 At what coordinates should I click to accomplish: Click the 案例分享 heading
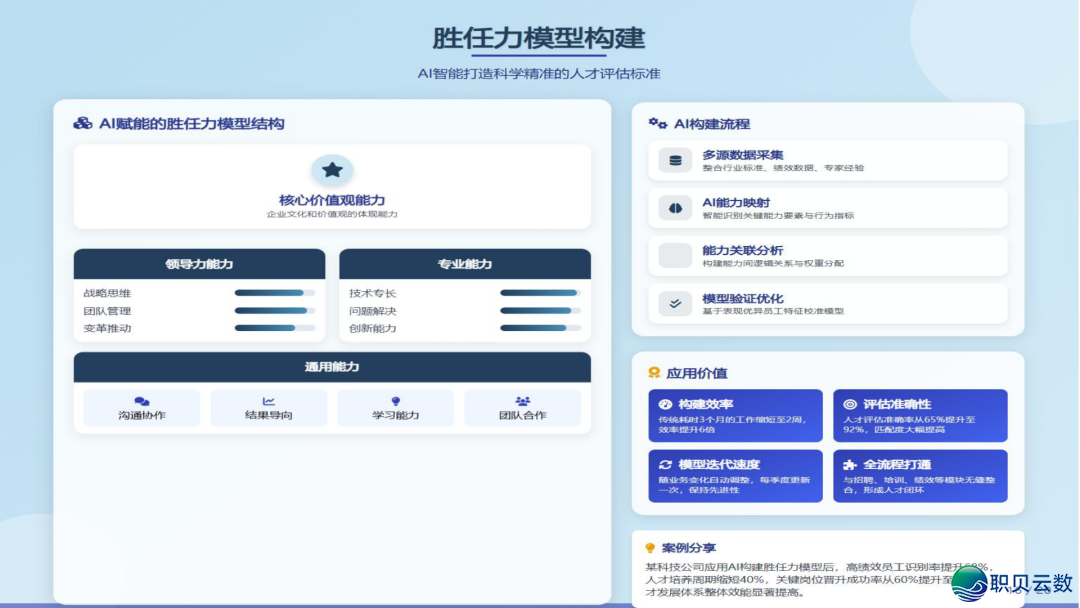pyautogui.click(x=689, y=548)
